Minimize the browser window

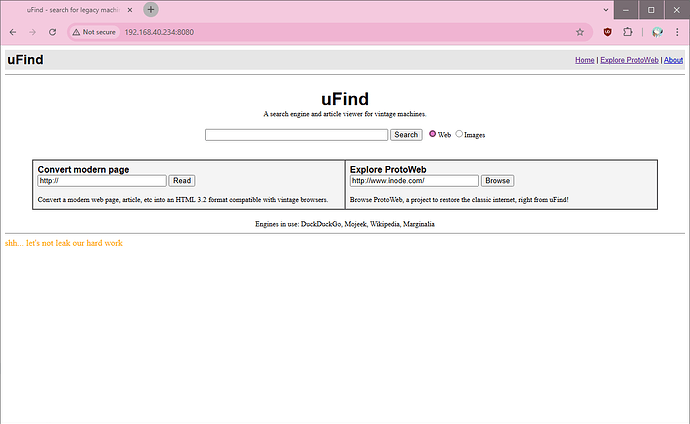(x=626, y=10)
